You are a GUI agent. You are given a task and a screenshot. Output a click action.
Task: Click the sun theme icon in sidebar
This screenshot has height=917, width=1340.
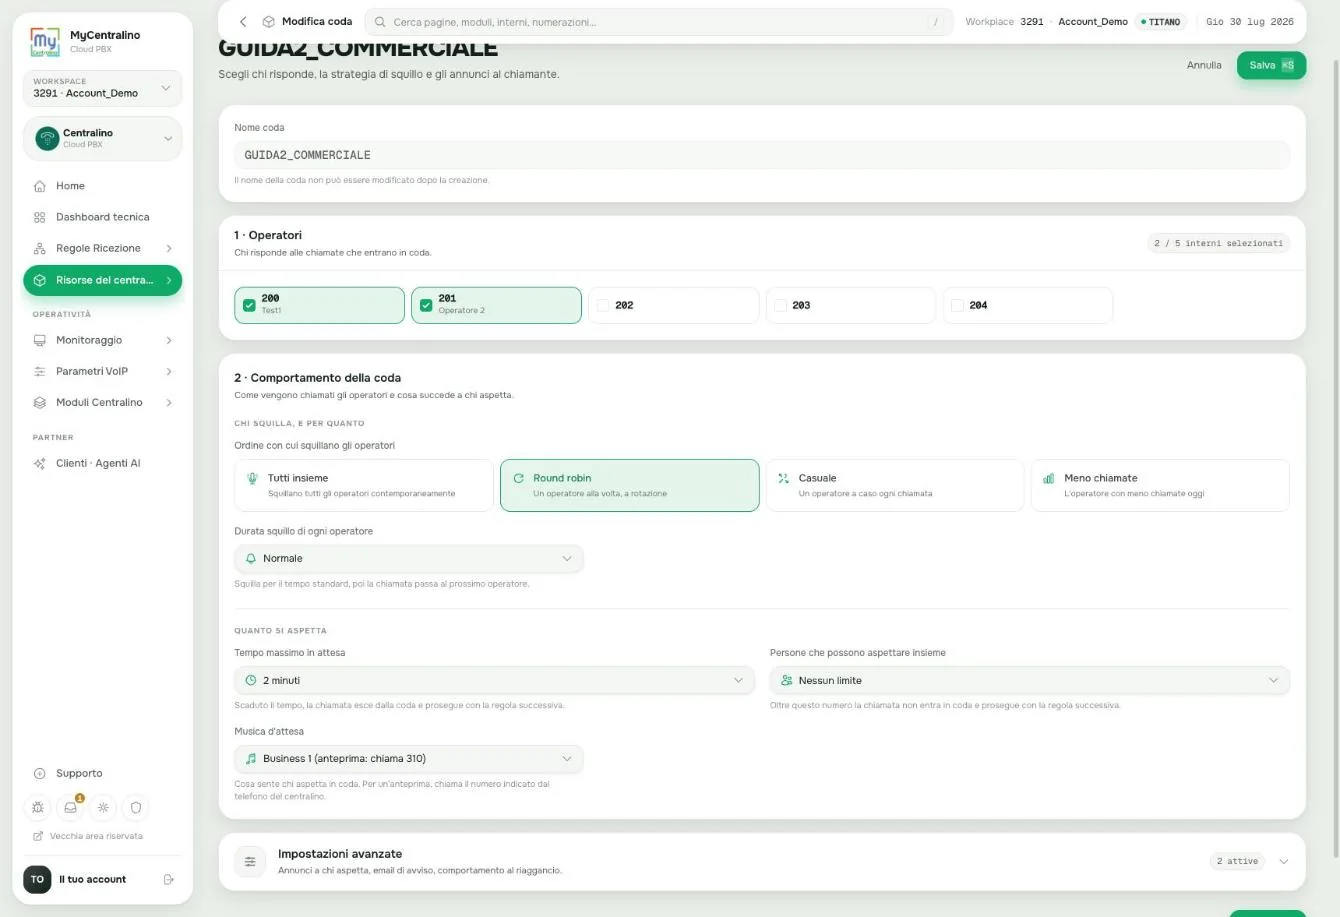tap(103, 807)
